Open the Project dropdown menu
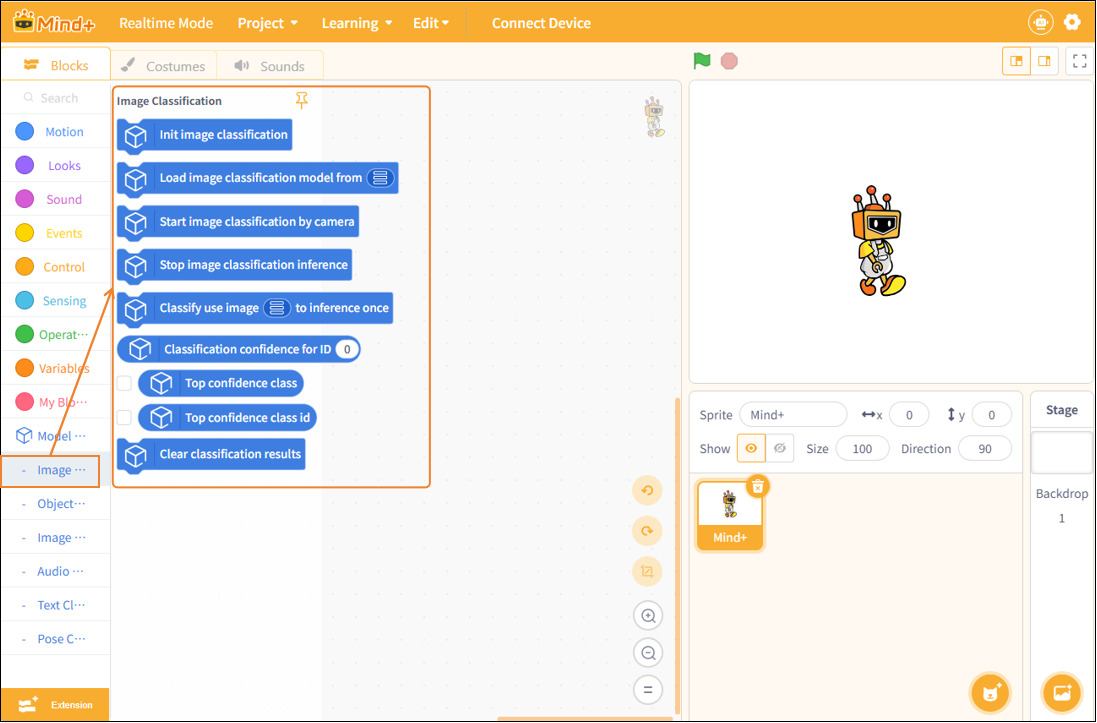 tap(268, 23)
